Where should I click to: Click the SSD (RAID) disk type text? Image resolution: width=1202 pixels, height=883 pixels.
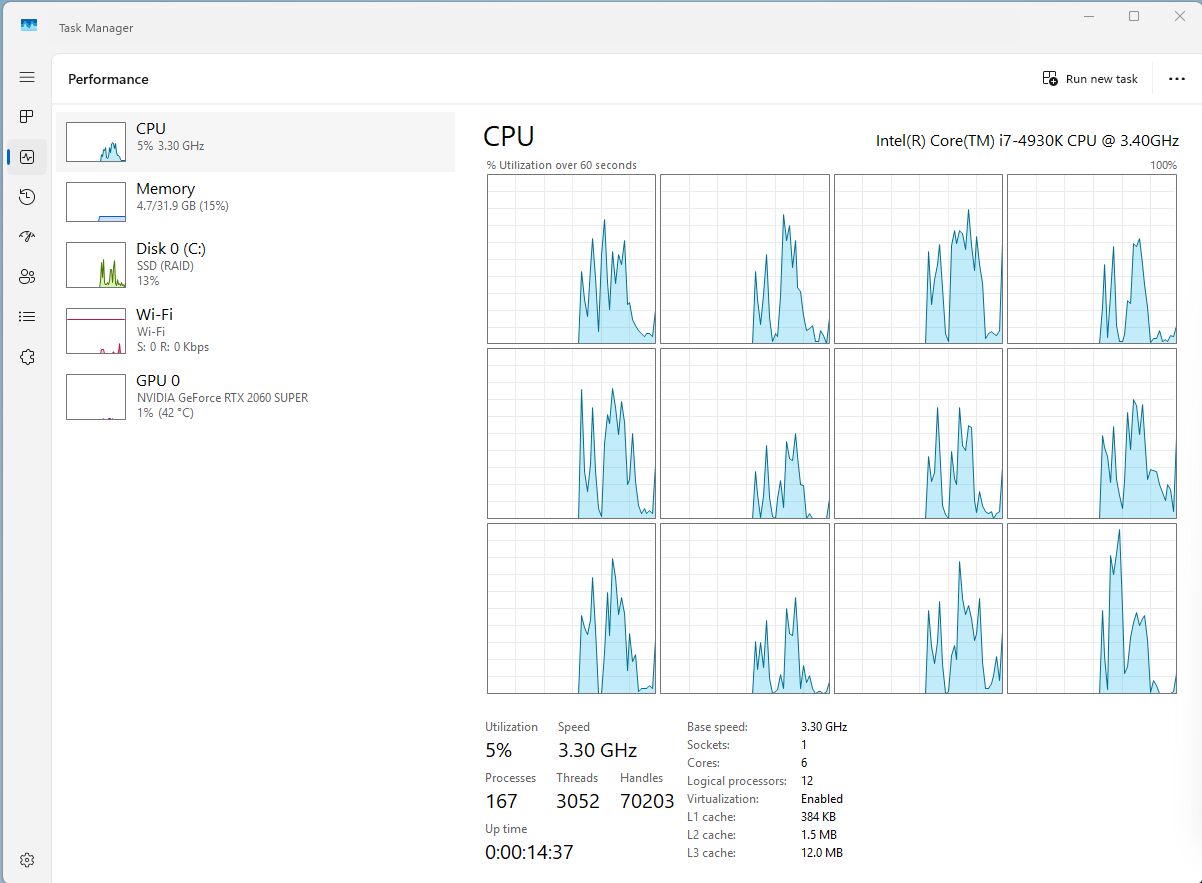point(165,266)
